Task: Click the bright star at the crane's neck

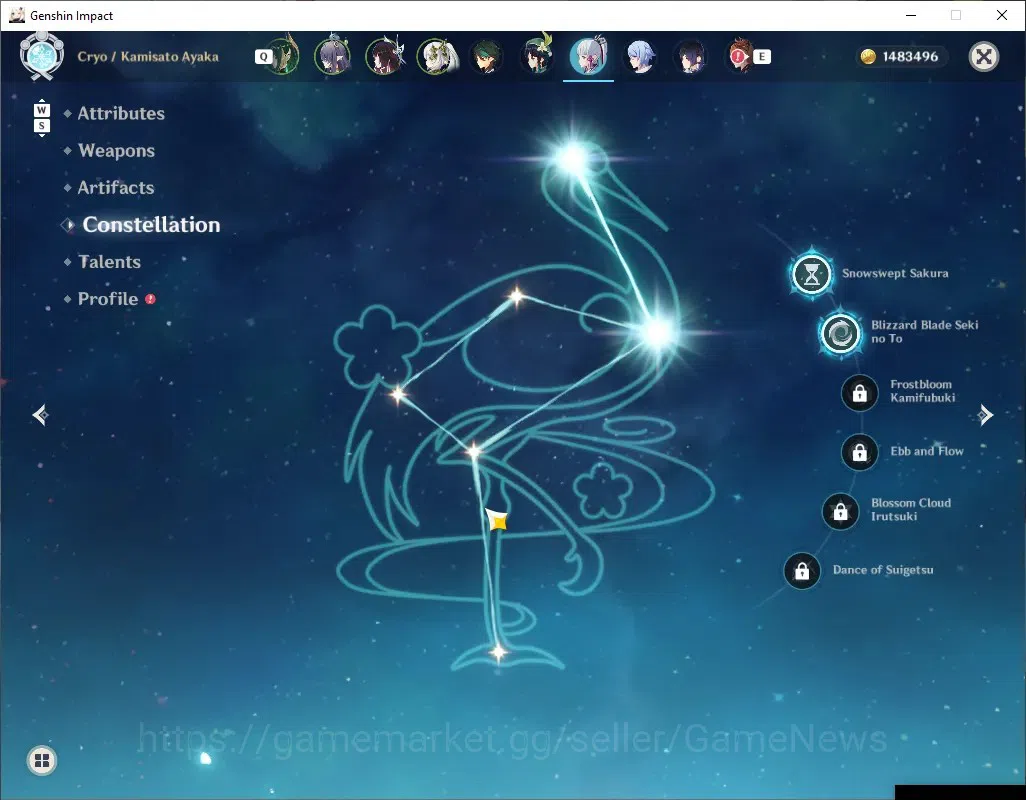Action: pyautogui.click(x=658, y=332)
